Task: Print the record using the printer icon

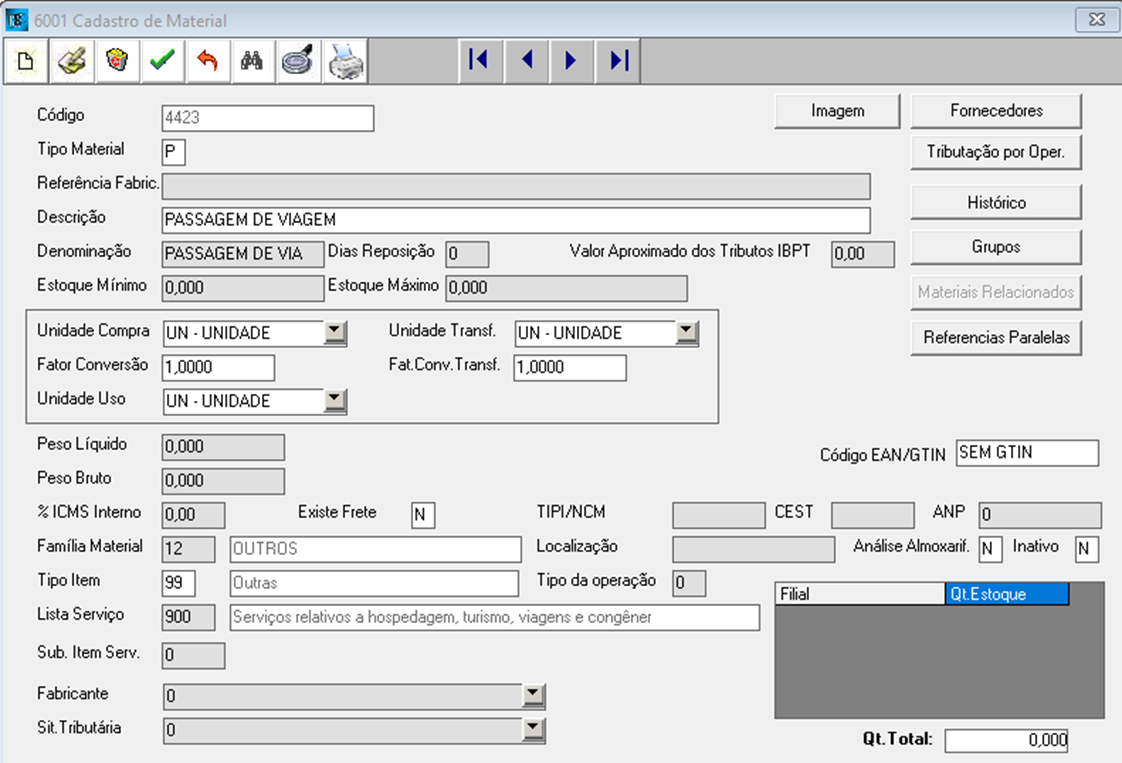Action: [x=345, y=61]
